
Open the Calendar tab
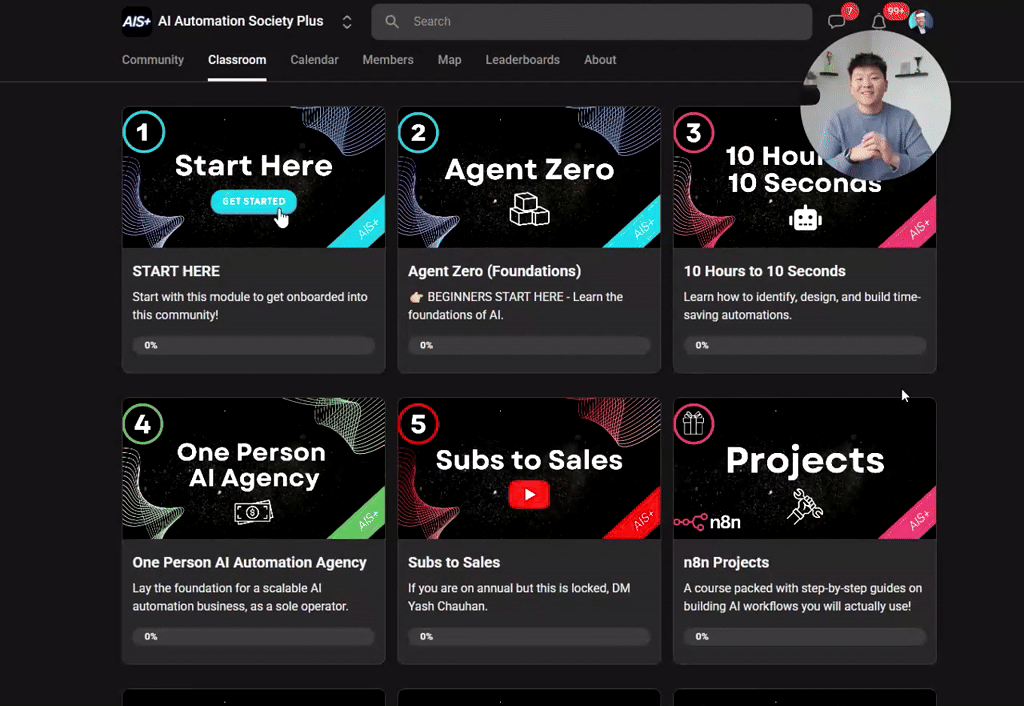pyautogui.click(x=314, y=60)
